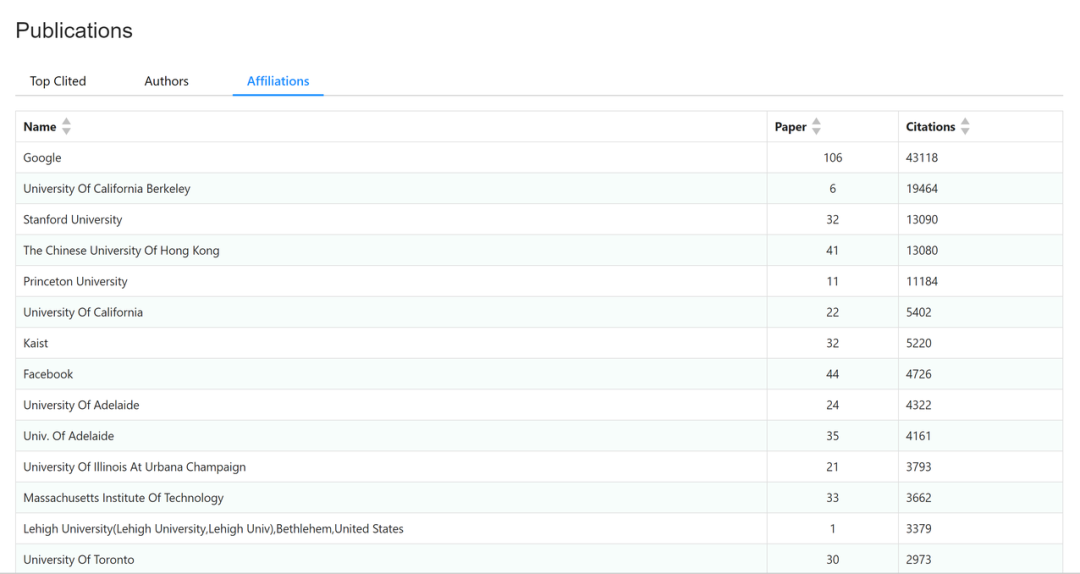The image size is (1080, 574).
Task: Click paper count 24 for University Of Adelaide
Action: [833, 405]
